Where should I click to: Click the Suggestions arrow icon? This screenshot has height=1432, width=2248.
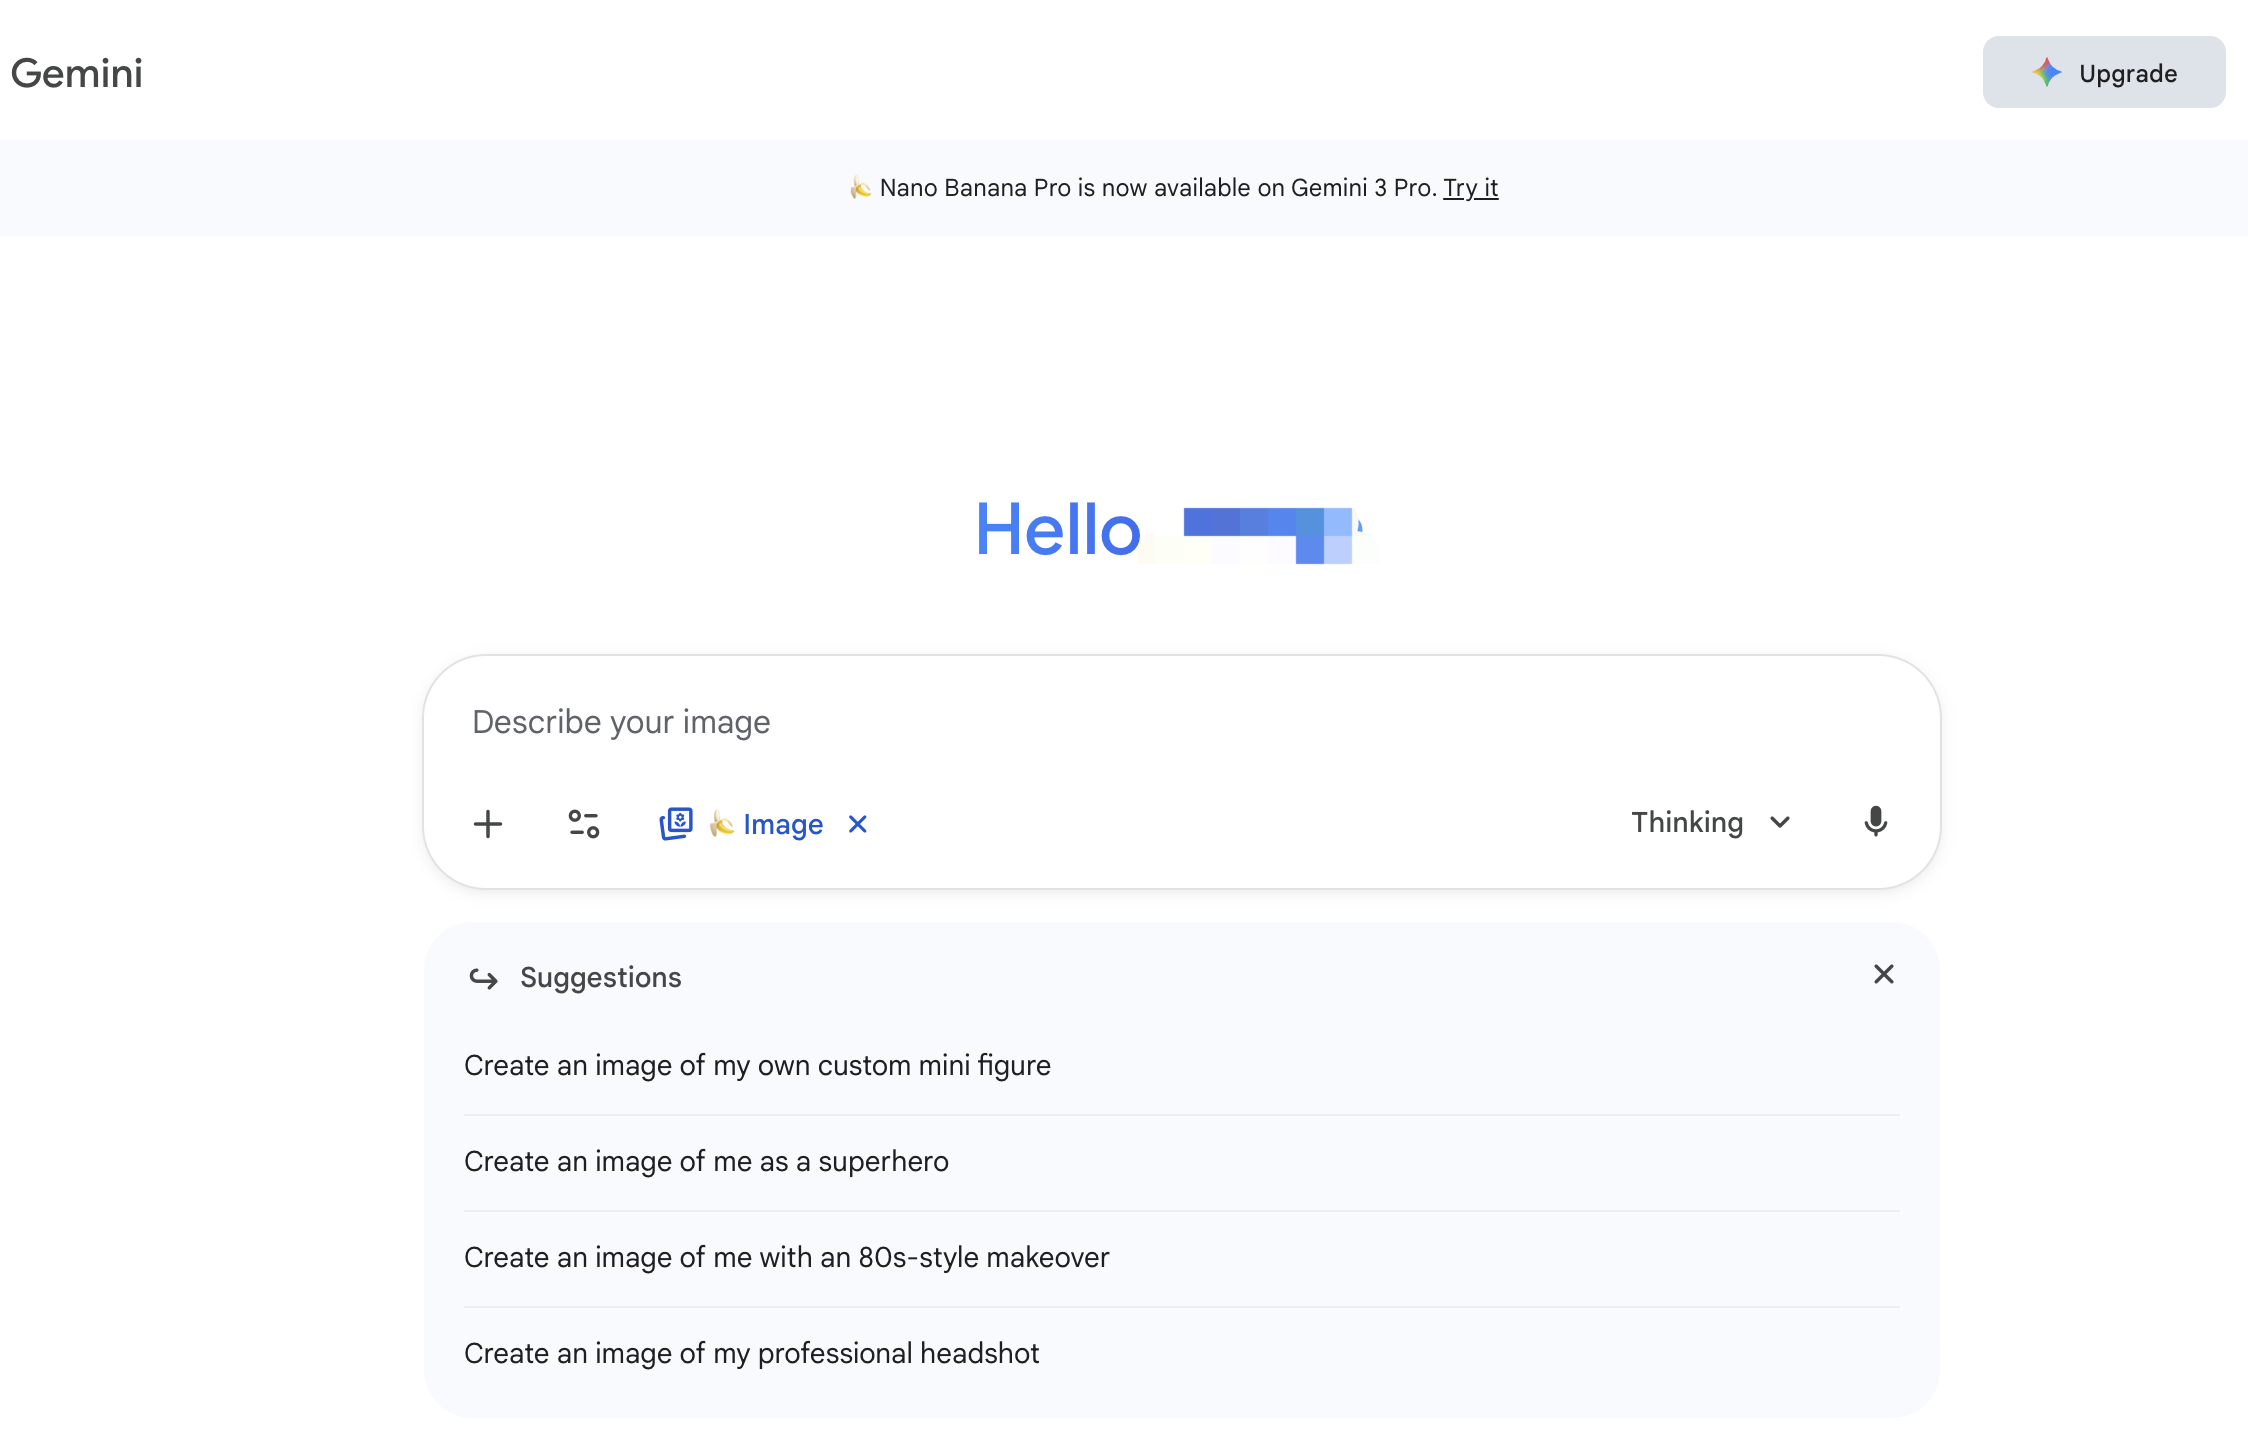(x=484, y=978)
